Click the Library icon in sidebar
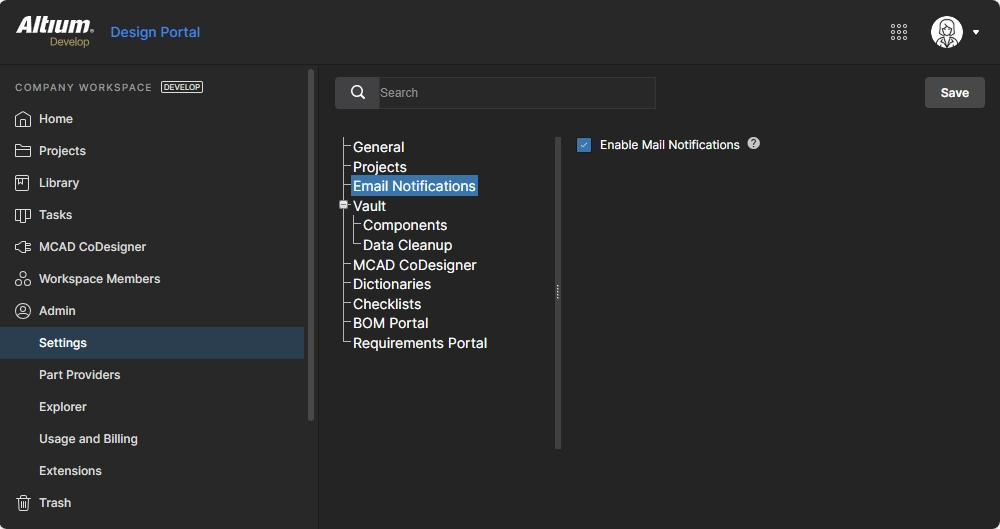 tap(23, 183)
